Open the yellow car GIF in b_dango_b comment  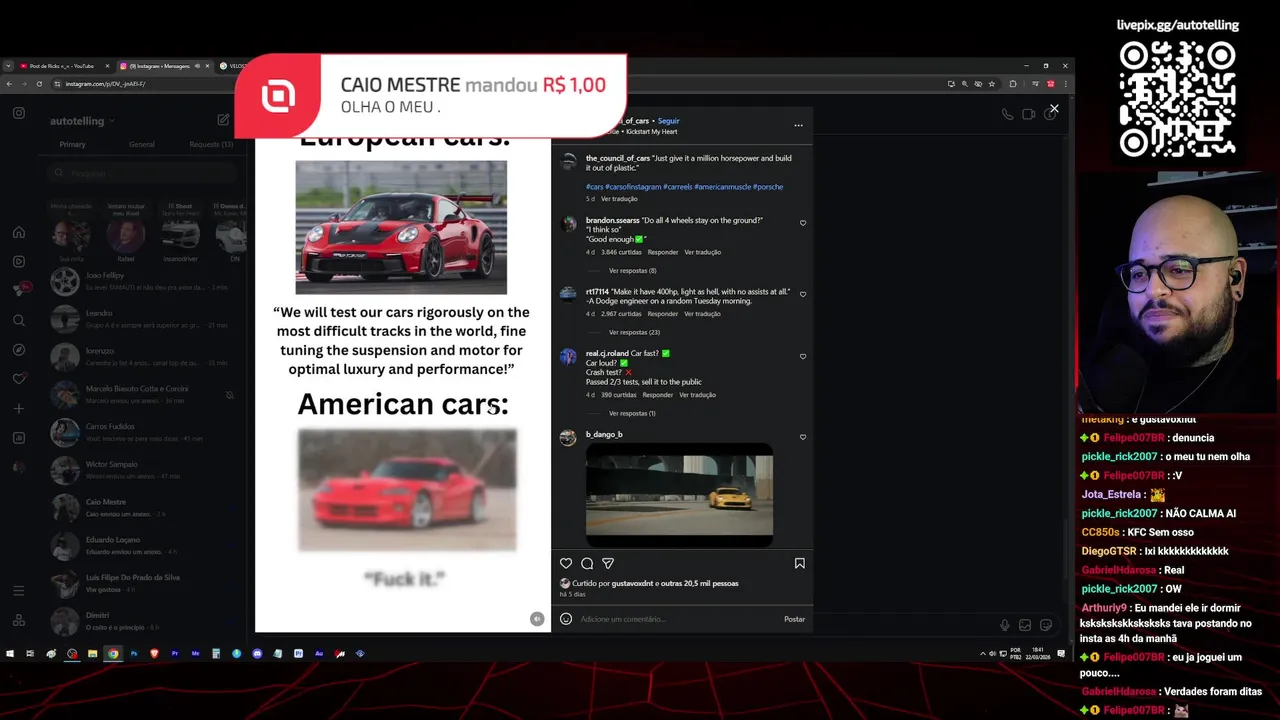[679, 496]
